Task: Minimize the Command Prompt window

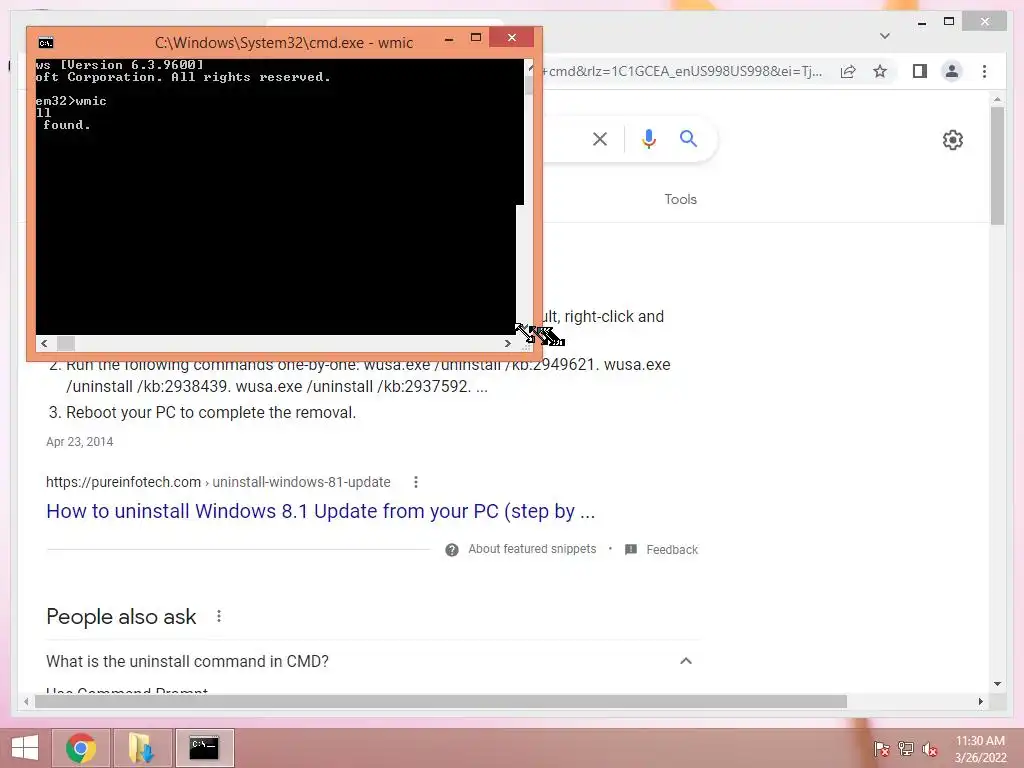Action: [x=449, y=39]
